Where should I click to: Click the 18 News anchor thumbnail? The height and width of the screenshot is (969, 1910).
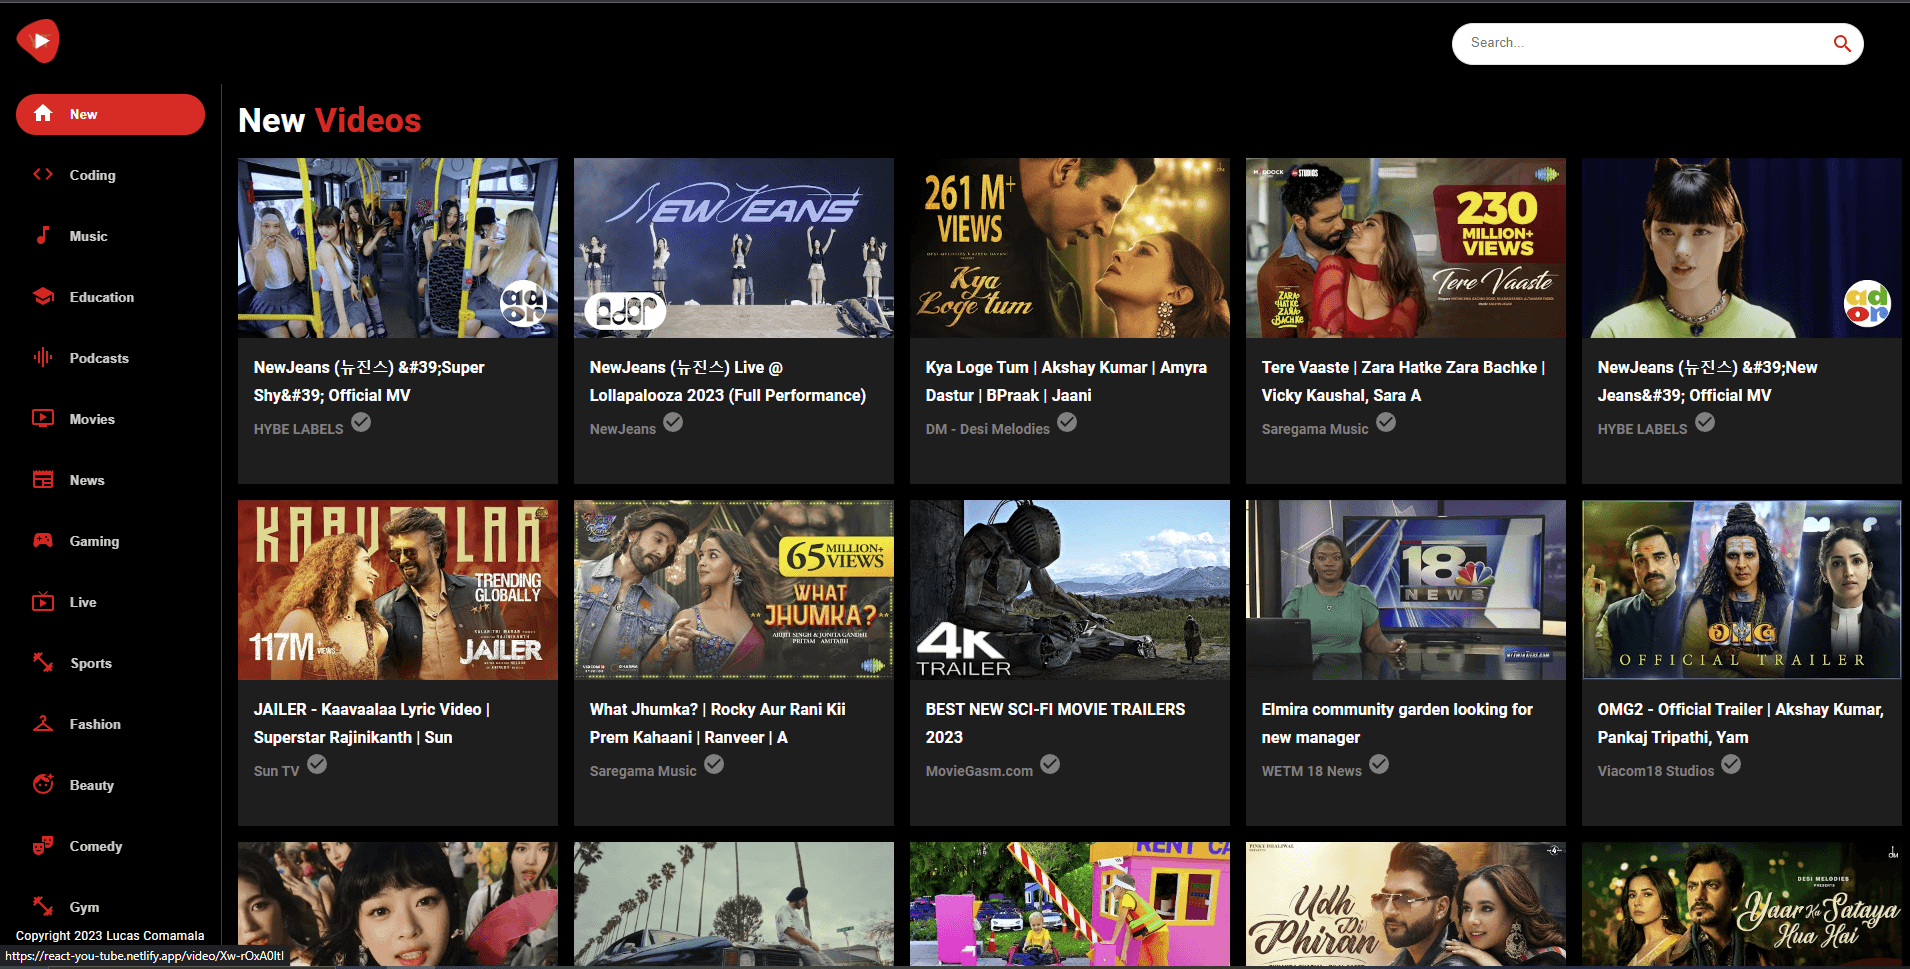(1406, 590)
